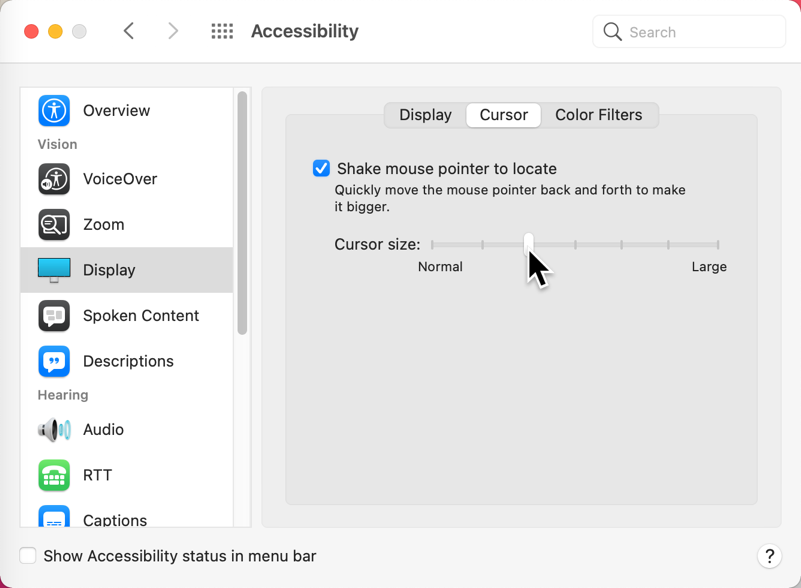Click the RTT phone keypad icon
This screenshot has width=801, height=588.
coord(54,475)
